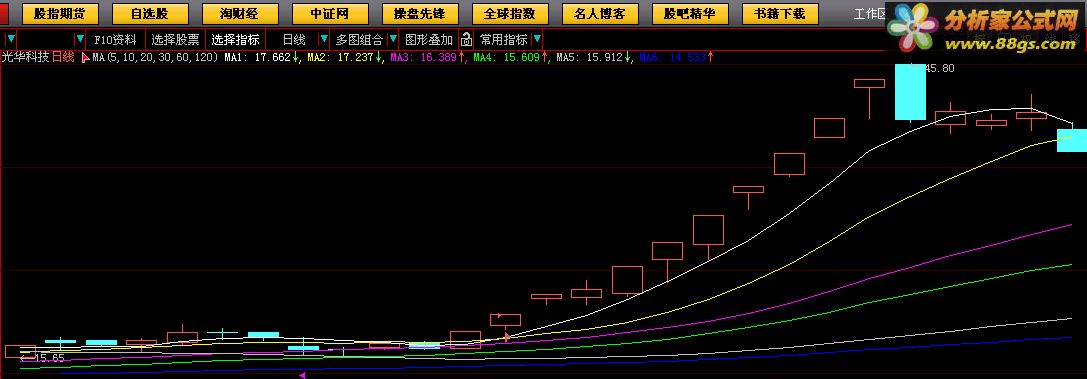Expand the 常用指标 dropdown arrow
This screenshot has width=1087, height=379.
pos(537,39)
